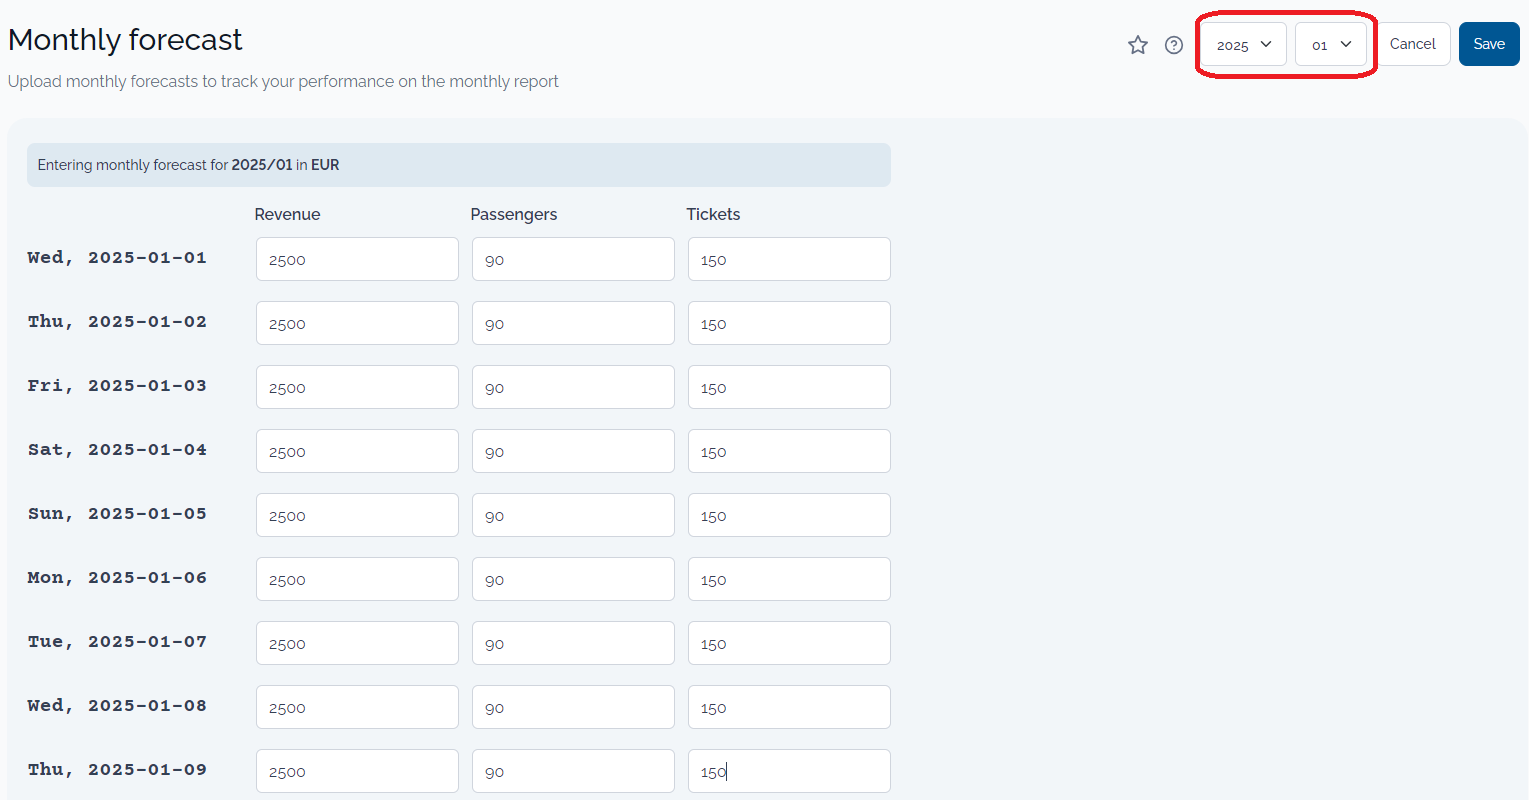
Task: Click Tickets field for 2025-01-03
Action: [789, 387]
